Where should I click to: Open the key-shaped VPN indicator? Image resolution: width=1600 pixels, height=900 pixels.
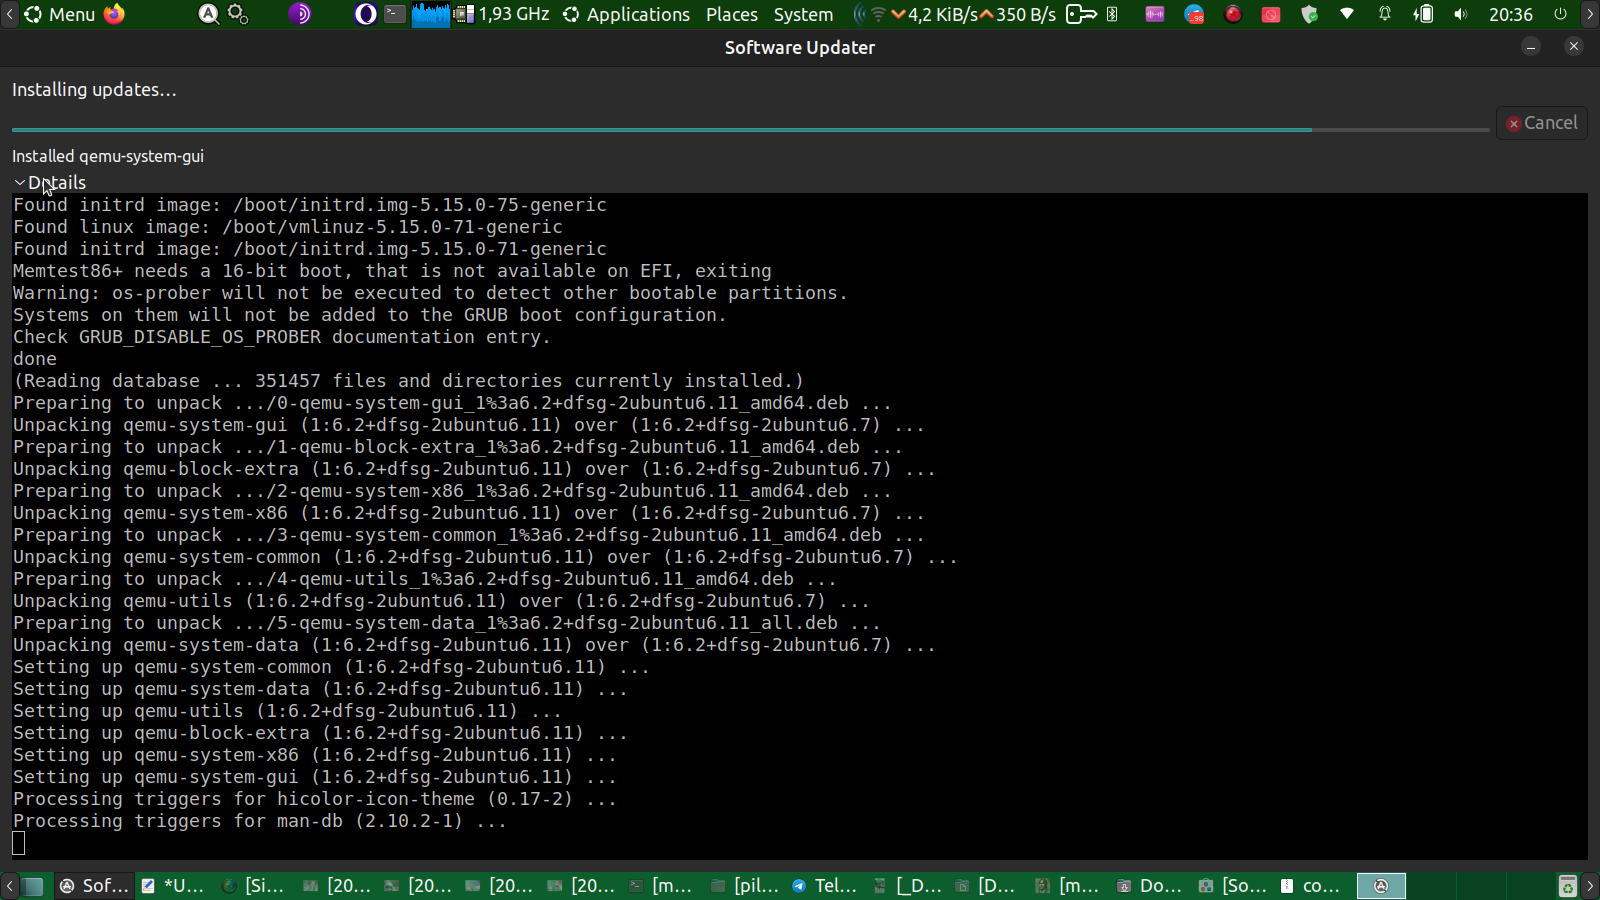pos(1081,14)
